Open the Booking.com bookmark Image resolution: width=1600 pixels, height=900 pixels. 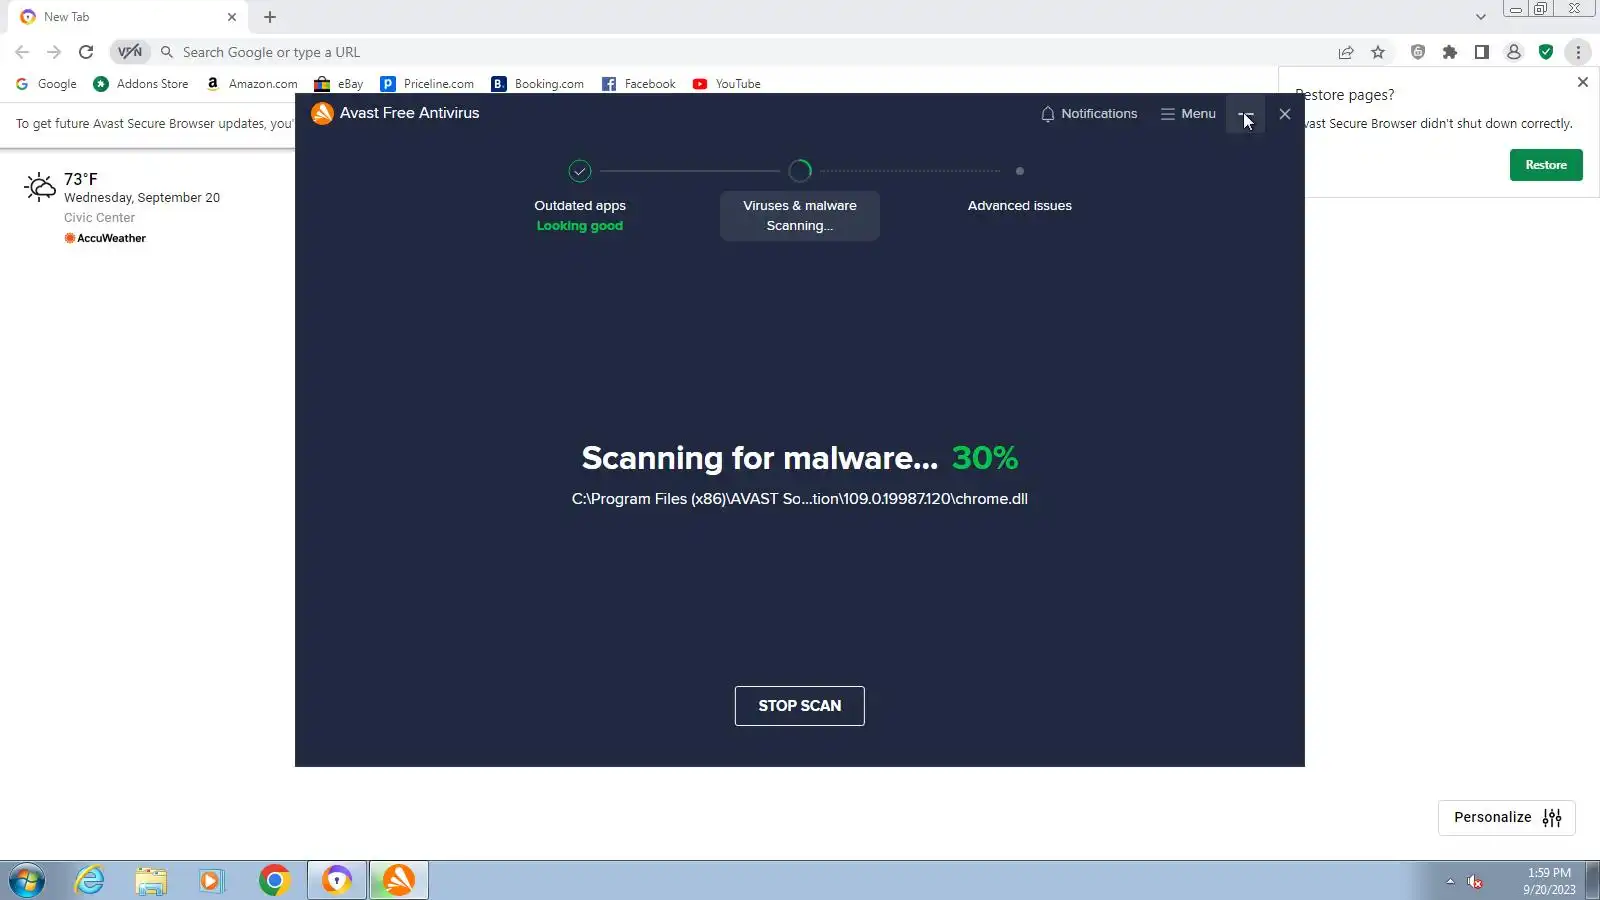pyautogui.click(x=538, y=84)
